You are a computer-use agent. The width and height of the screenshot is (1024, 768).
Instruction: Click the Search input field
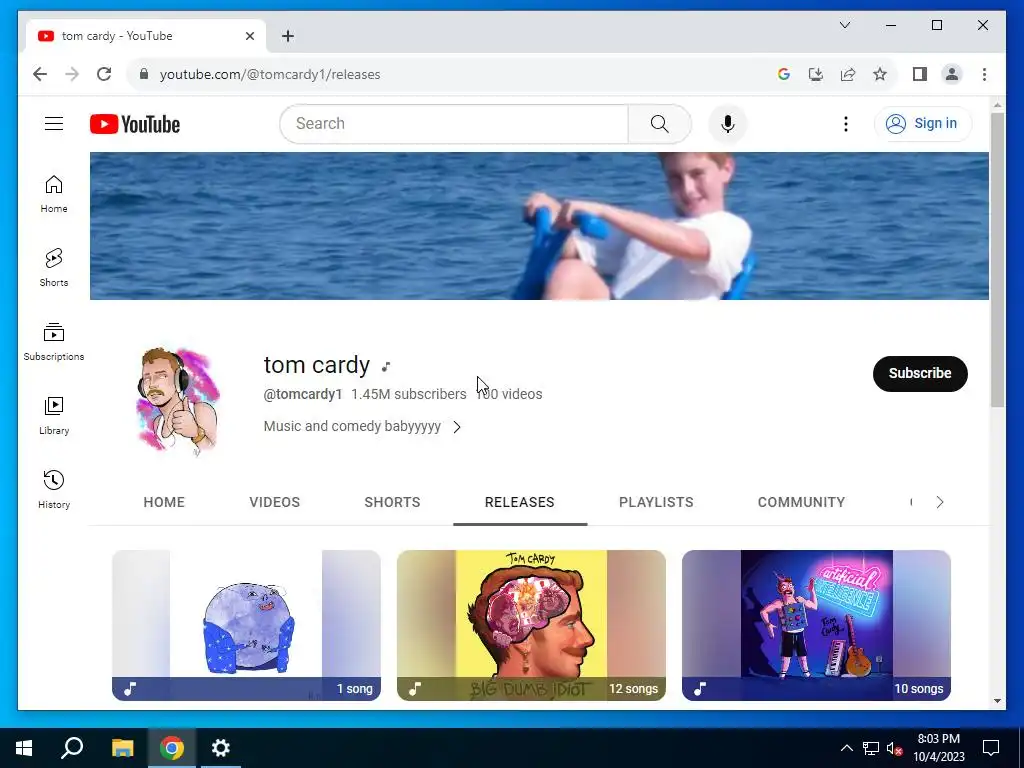click(x=454, y=123)
